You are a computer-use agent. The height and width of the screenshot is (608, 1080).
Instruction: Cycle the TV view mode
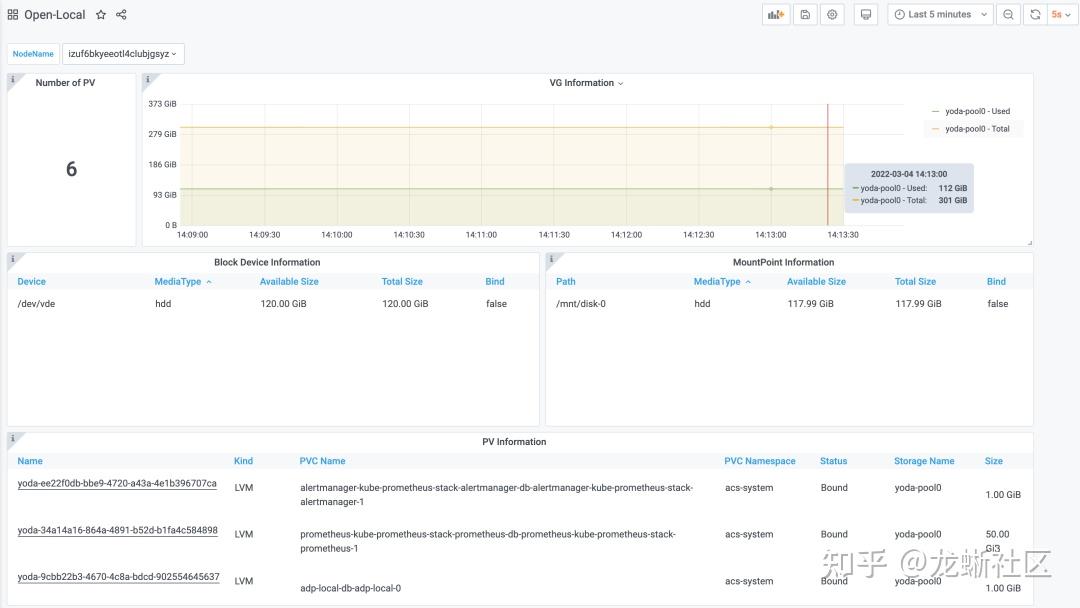tap(866, 14)
